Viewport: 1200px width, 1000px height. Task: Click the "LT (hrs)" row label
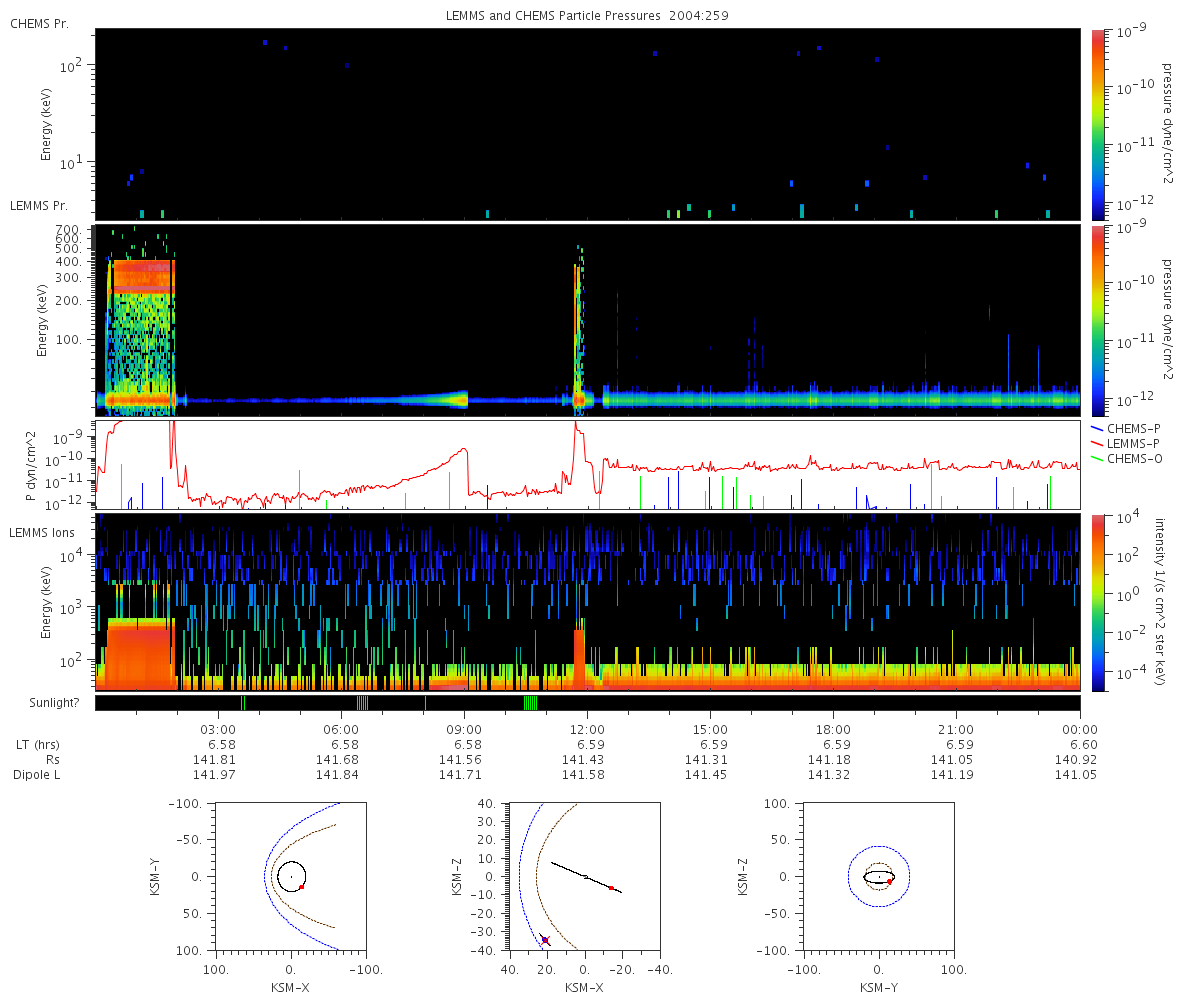38,745
